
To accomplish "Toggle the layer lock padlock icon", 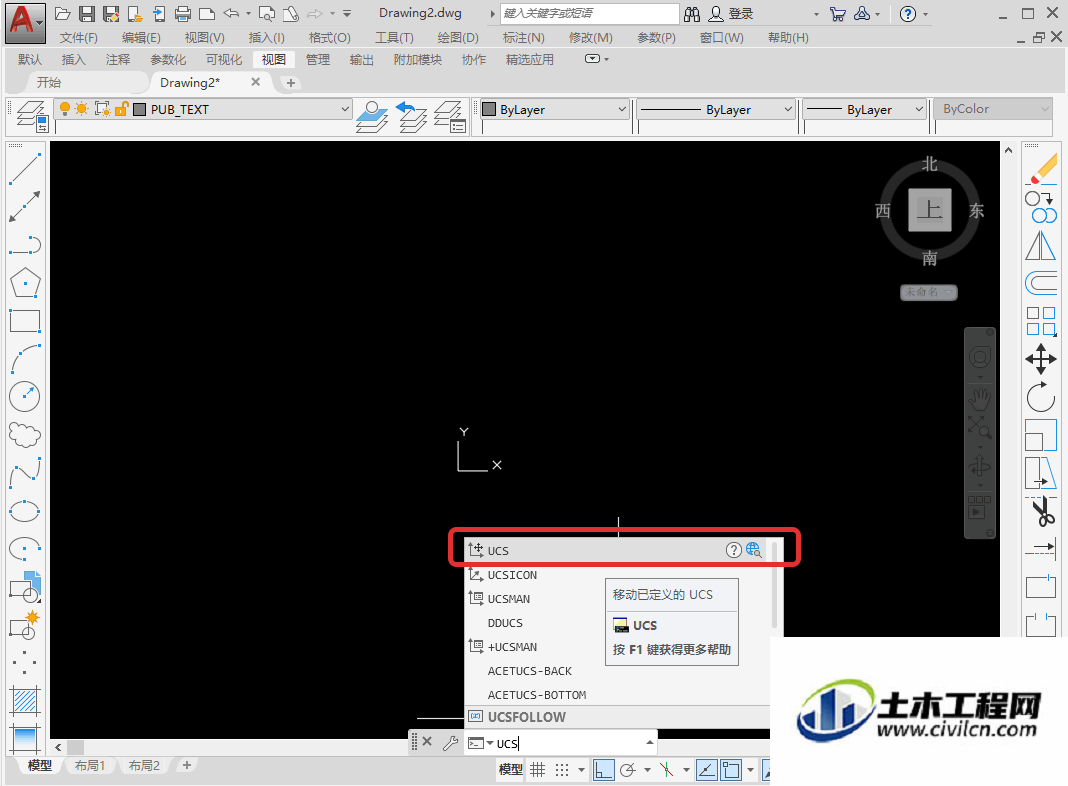I will pos(121,108).
